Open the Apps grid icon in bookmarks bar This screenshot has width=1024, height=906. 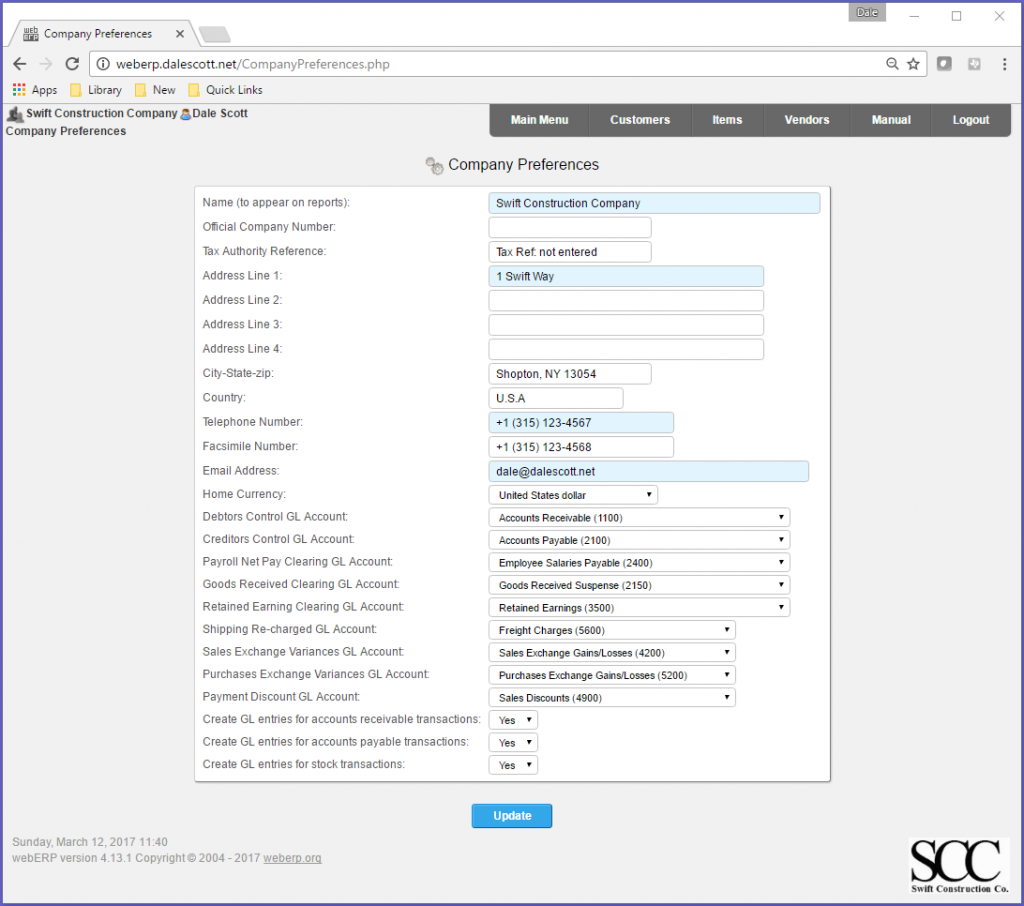pos(19,89)
